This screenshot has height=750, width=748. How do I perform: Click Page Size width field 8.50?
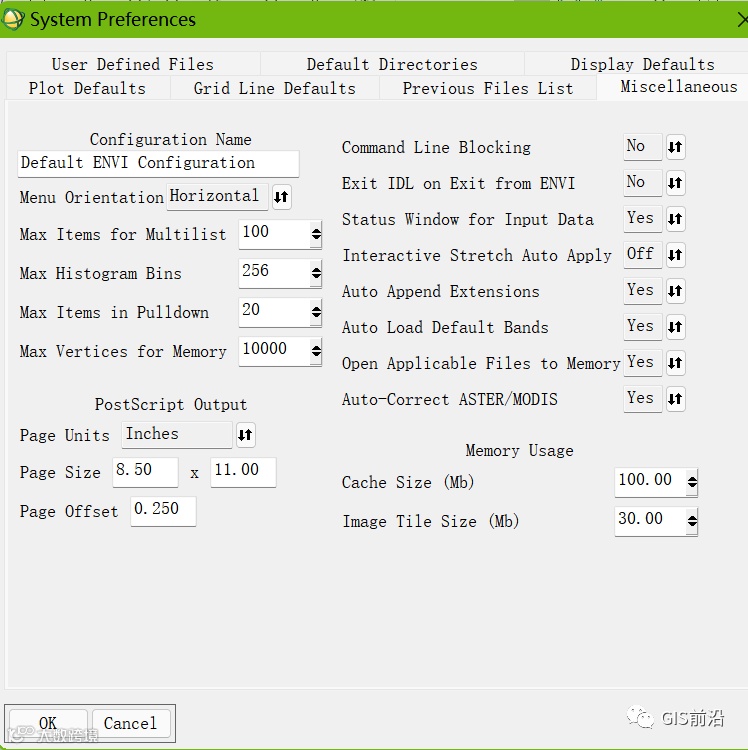tap(145, 472)
